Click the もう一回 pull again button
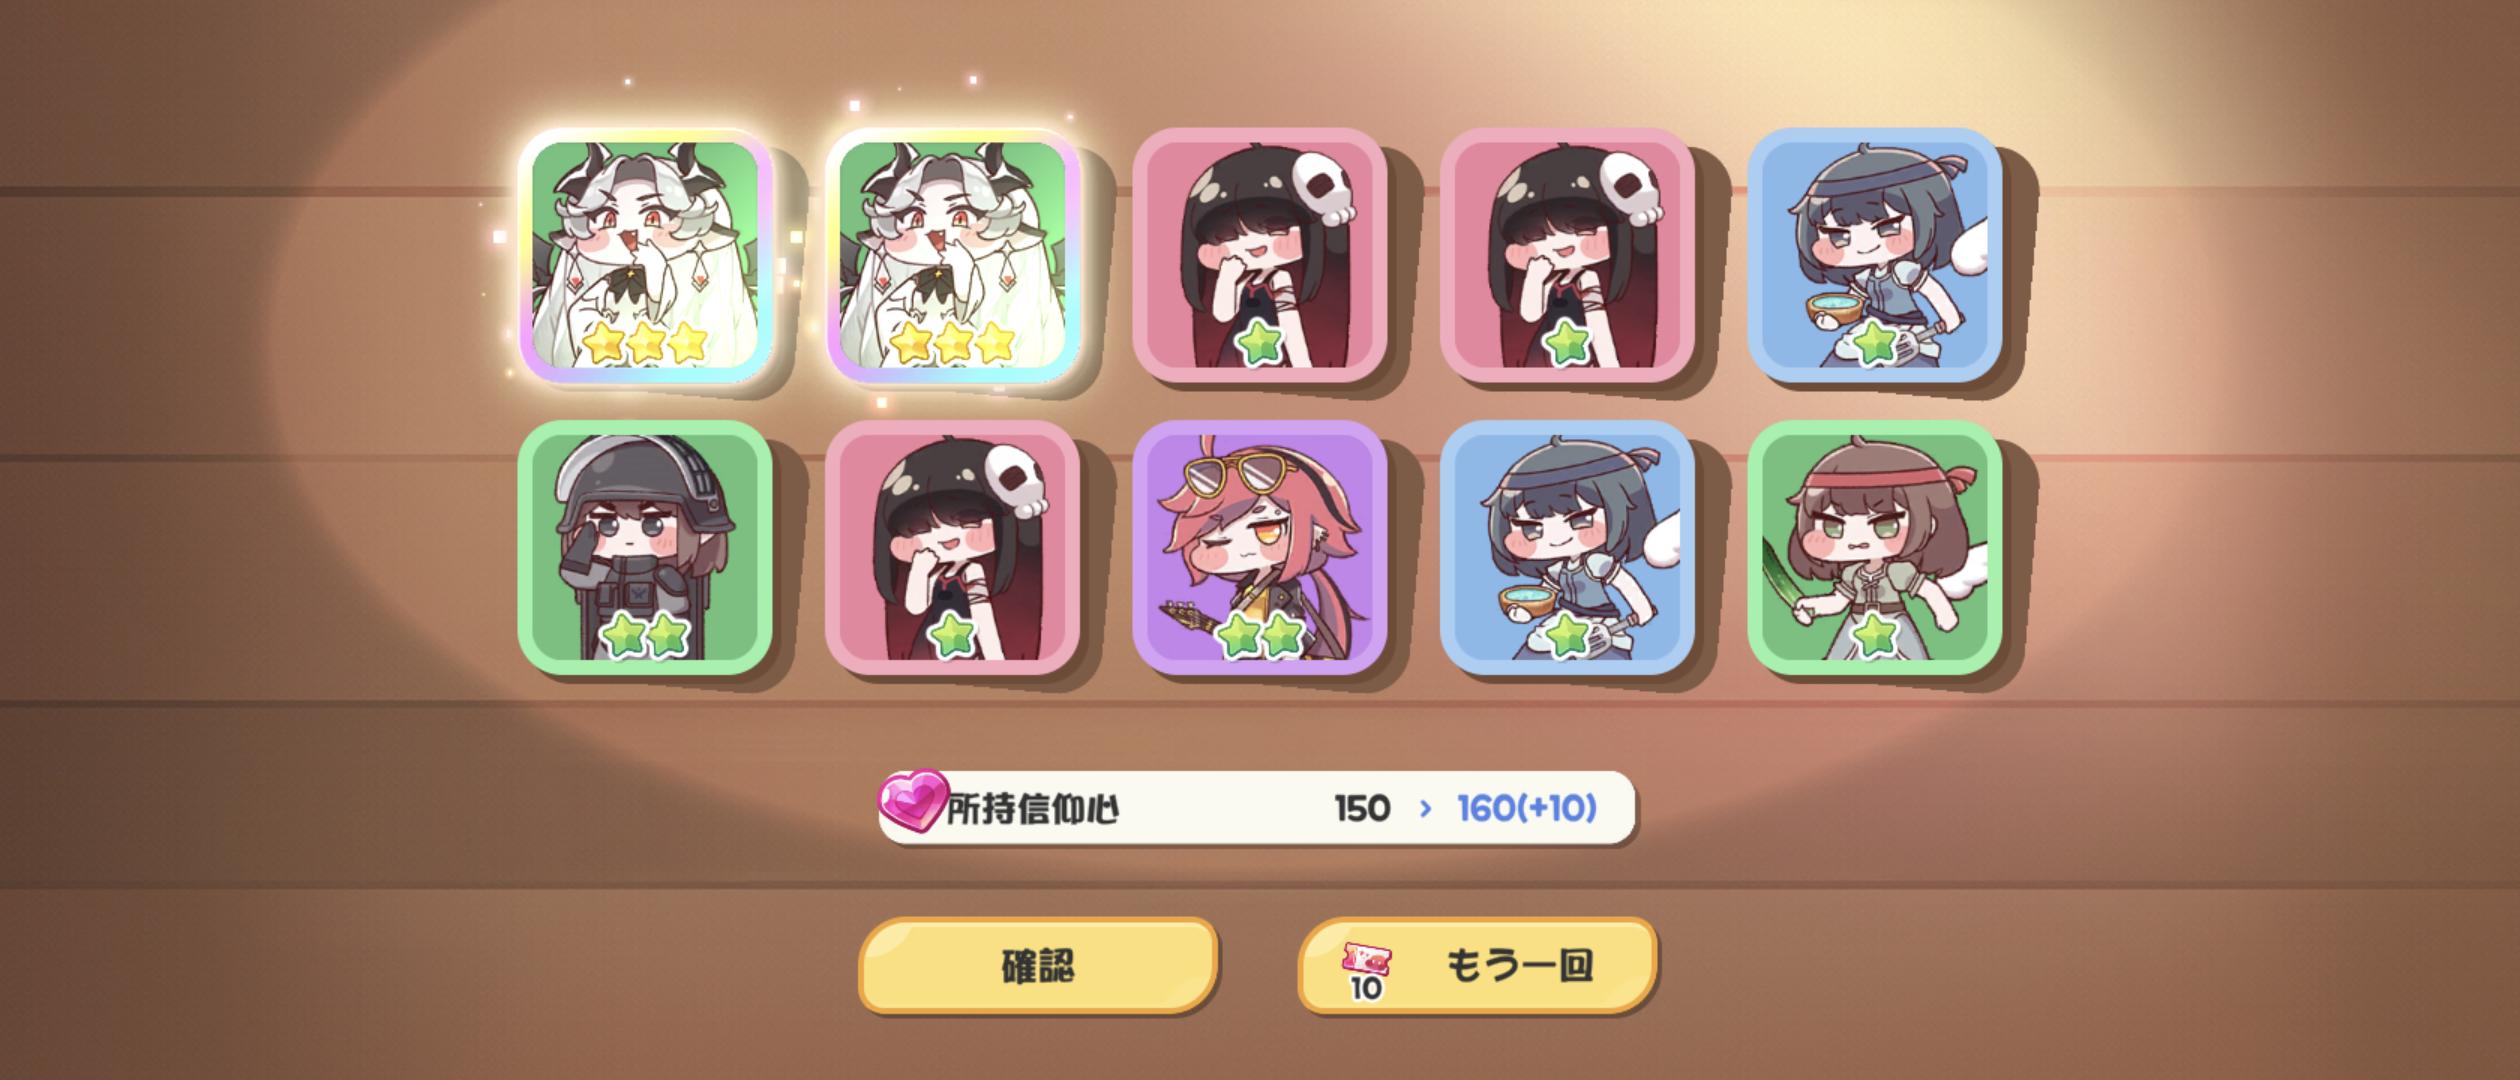Image resolution: width=2520 pixels, height=1080 pixels. coord(1477,965)
